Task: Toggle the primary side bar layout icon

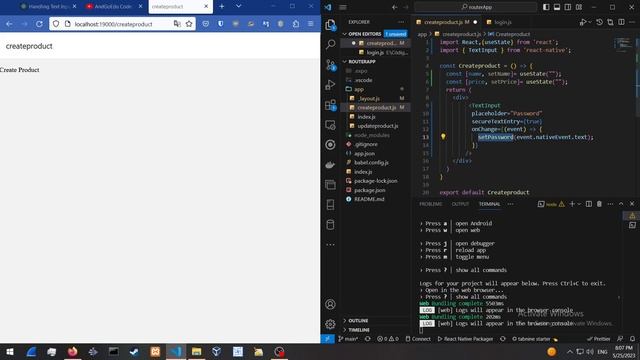Action: point(546,7)
